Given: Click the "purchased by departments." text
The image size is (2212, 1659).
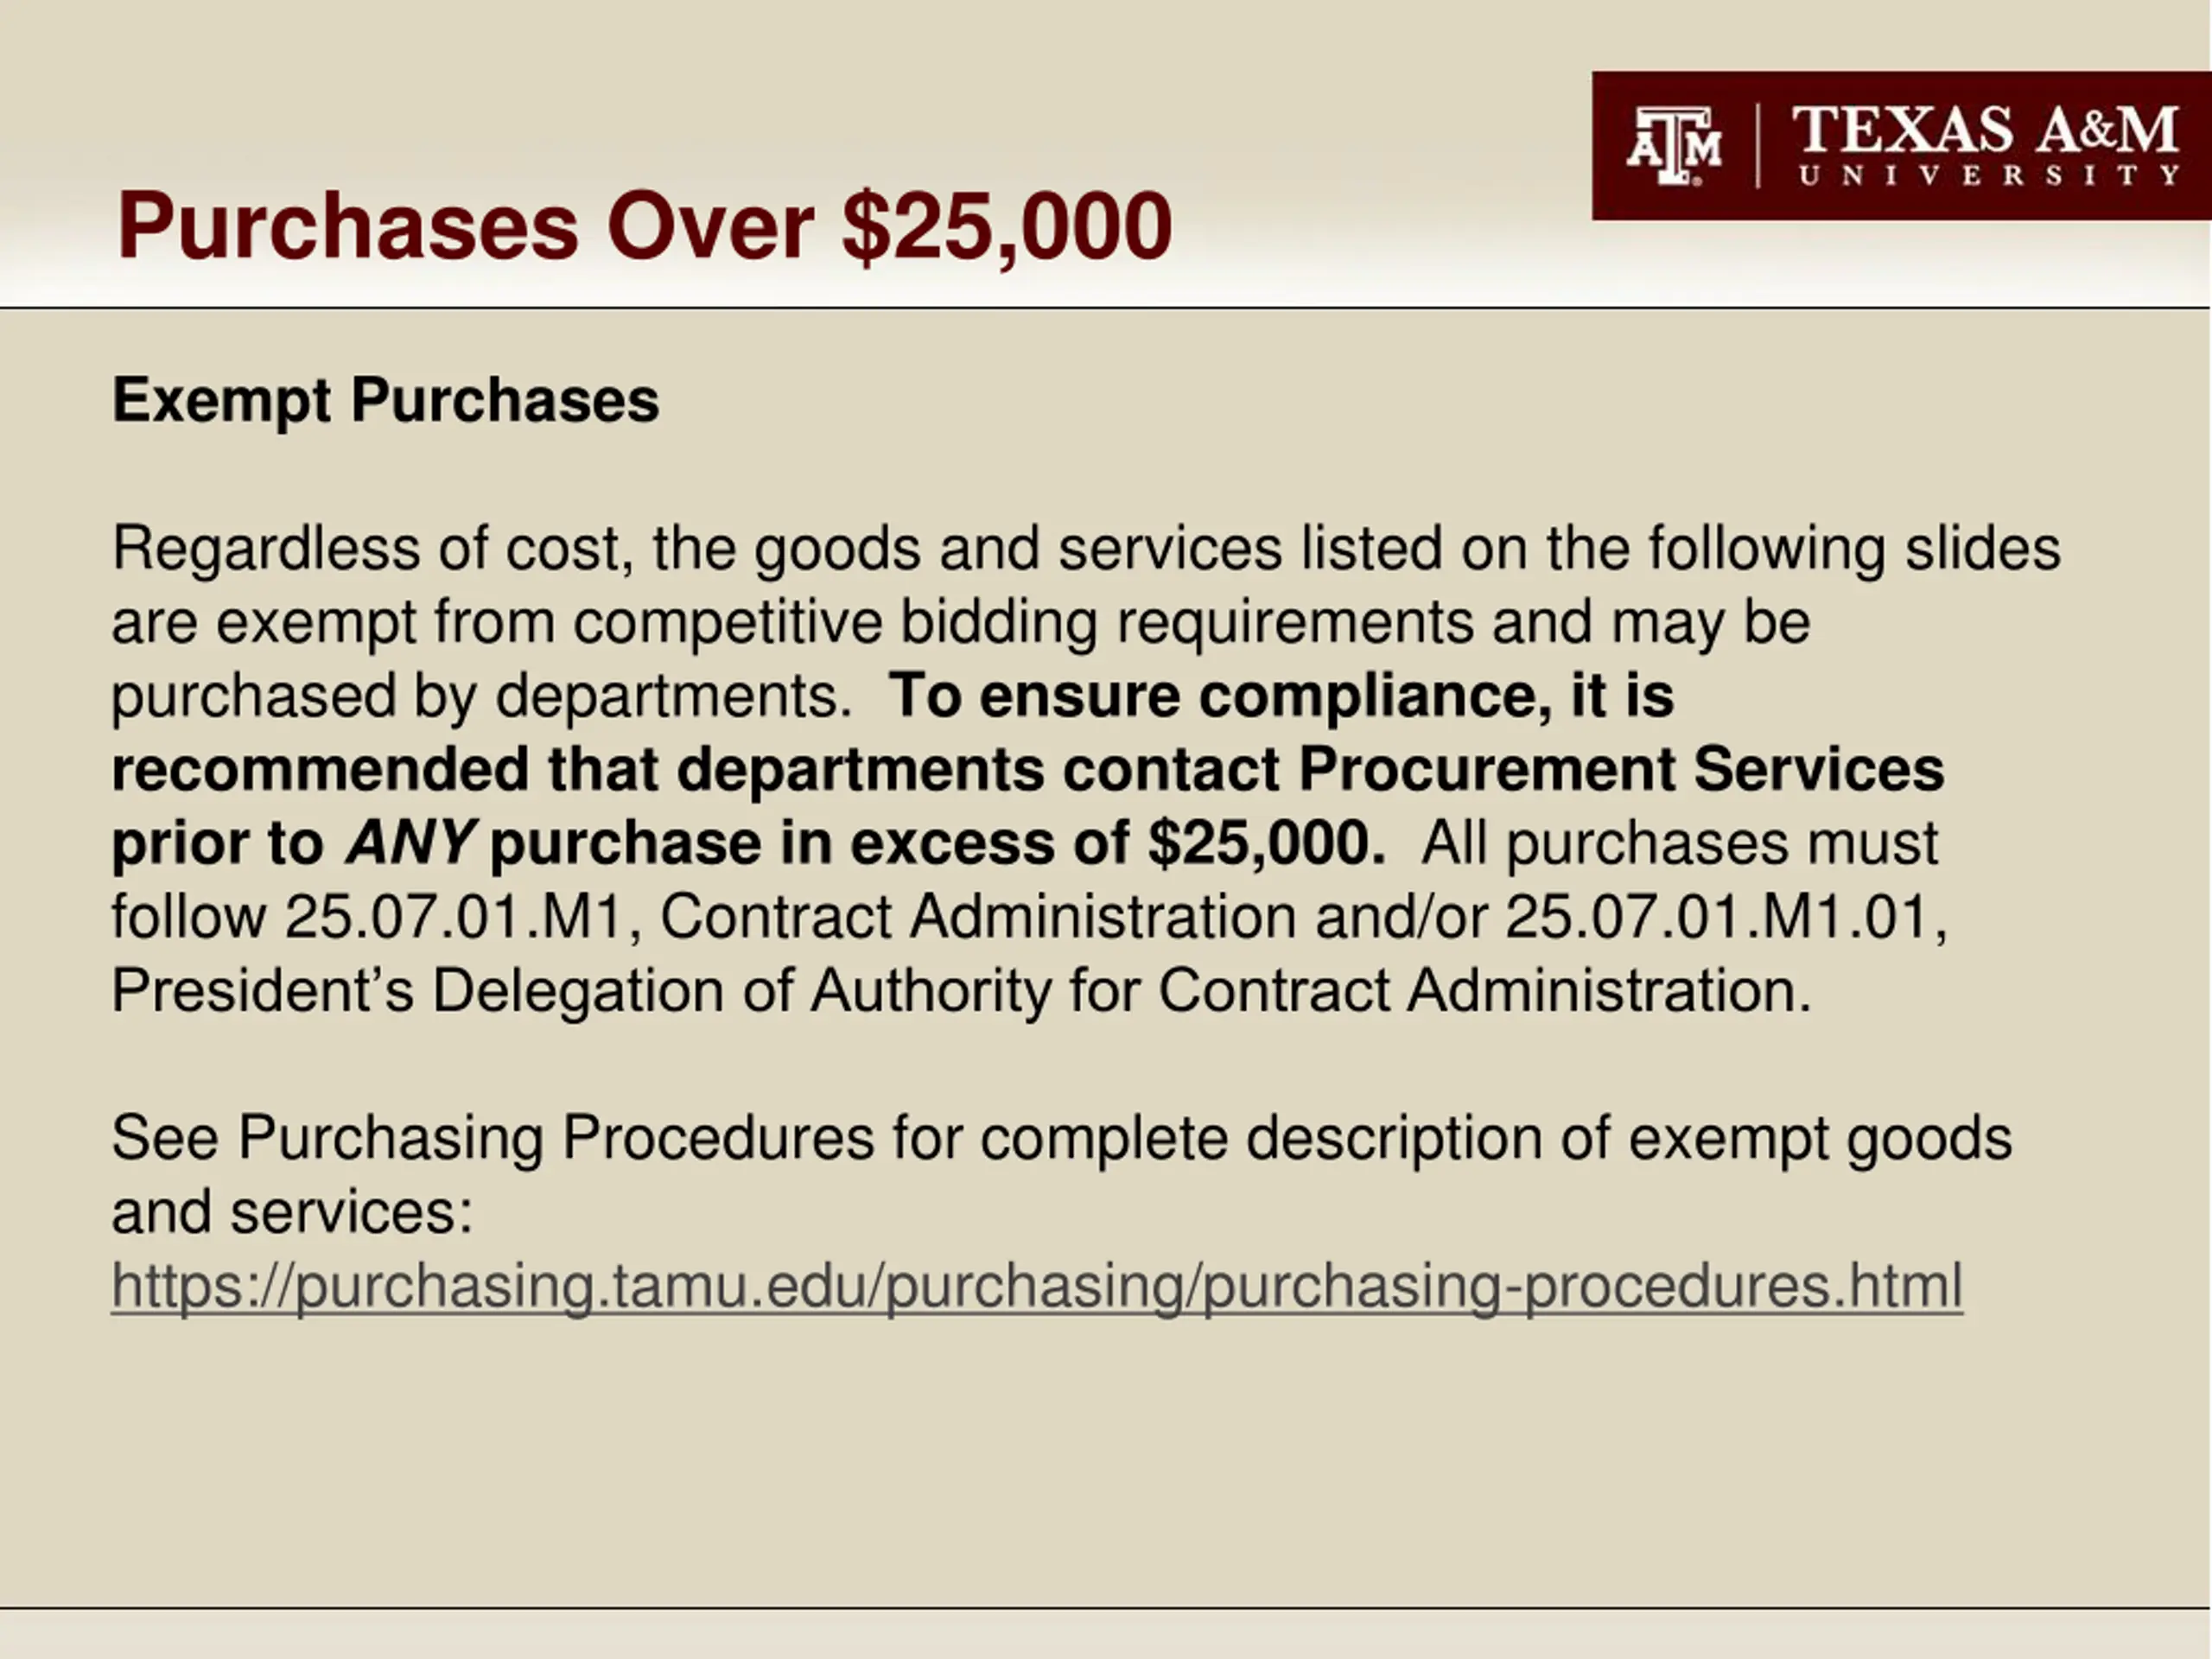Looking at the screenshot, I should [x=481, y=696].
